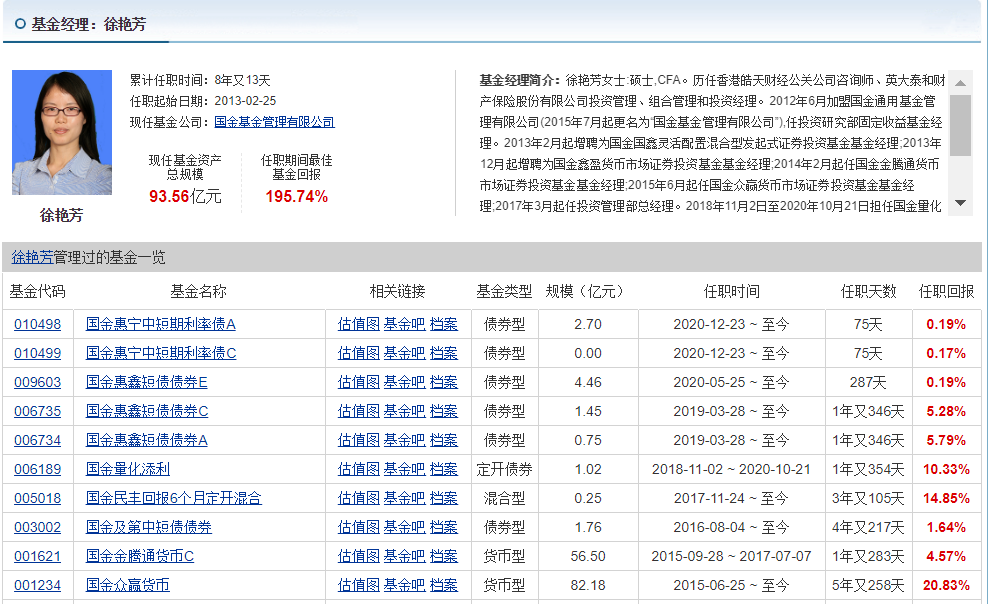
Task: Click the 93.56亿元 total assets value
Action: (x=185, y=197)
